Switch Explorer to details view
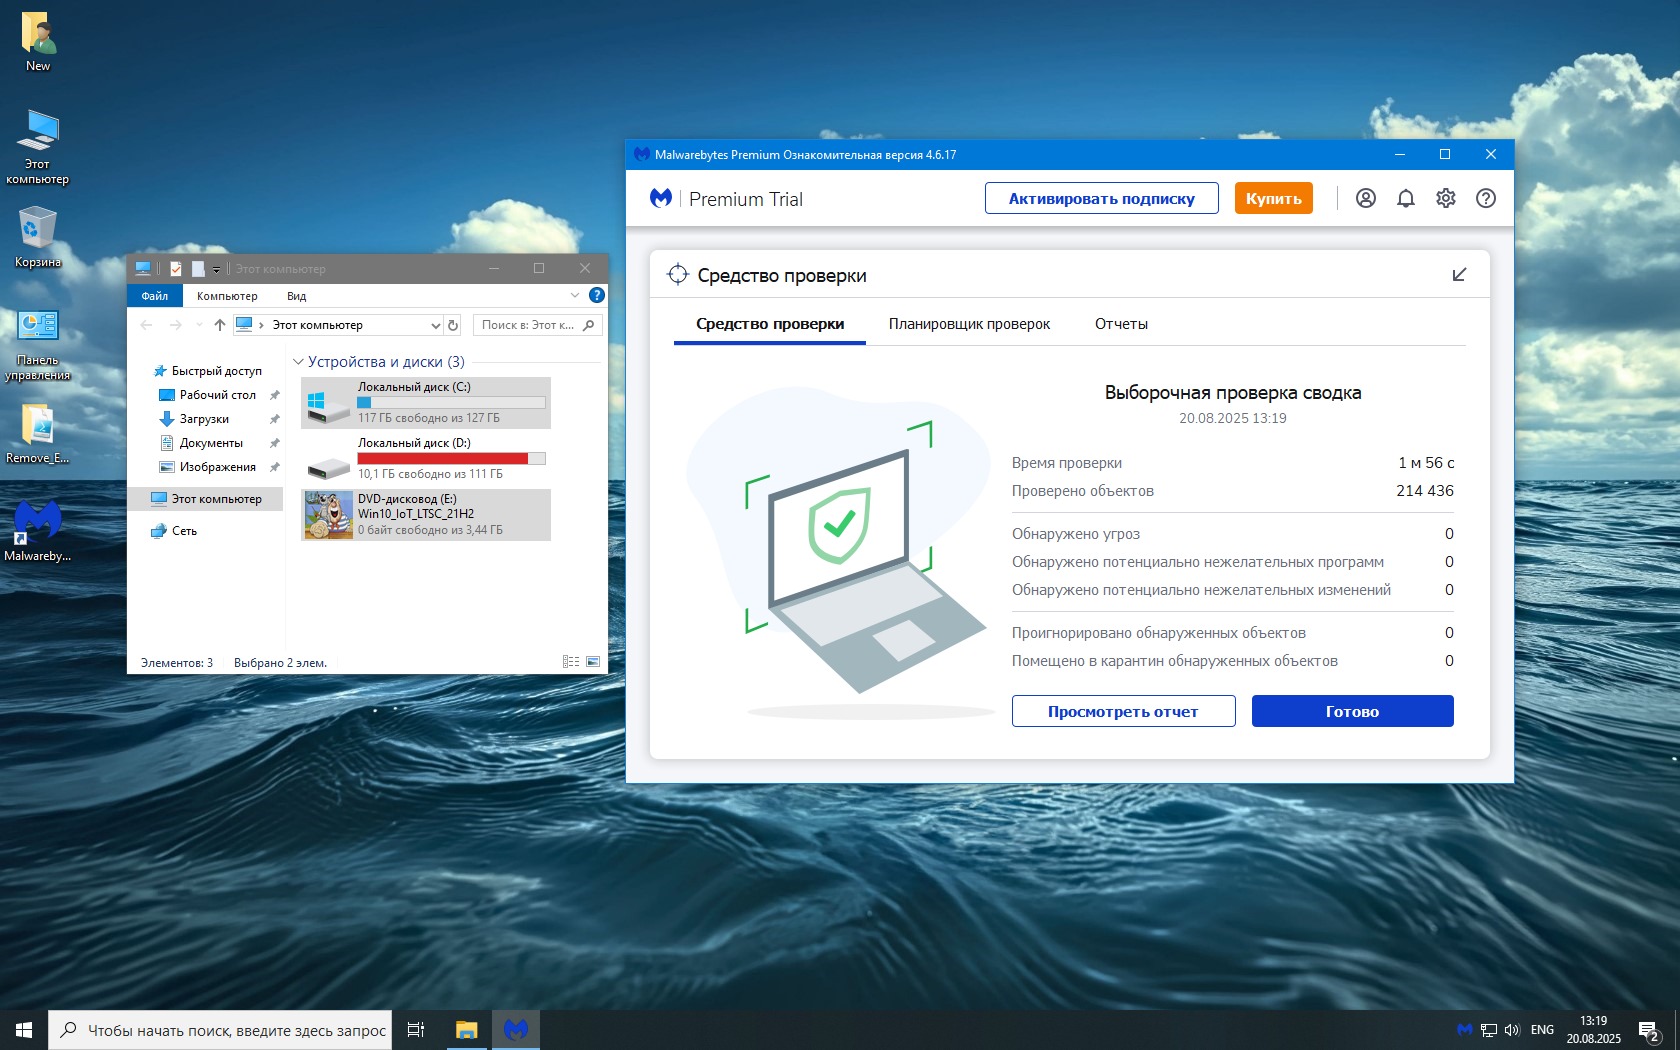 [x=571, y=662]
